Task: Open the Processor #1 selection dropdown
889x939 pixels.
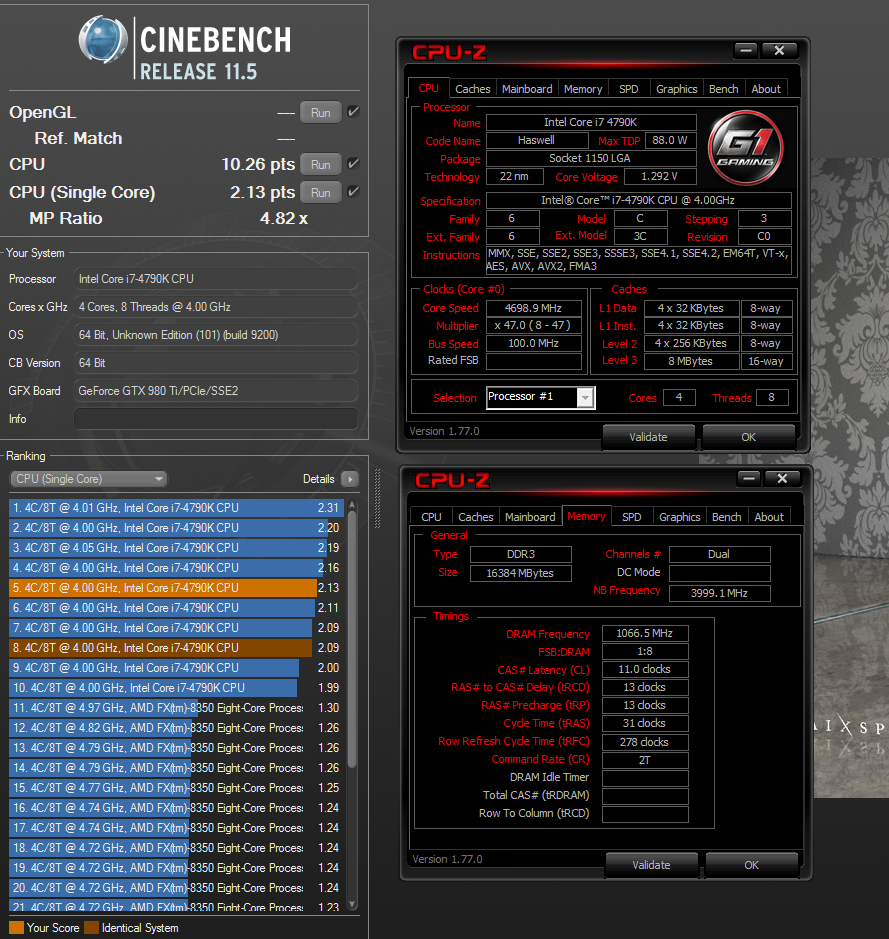Action: click(585, 398)
